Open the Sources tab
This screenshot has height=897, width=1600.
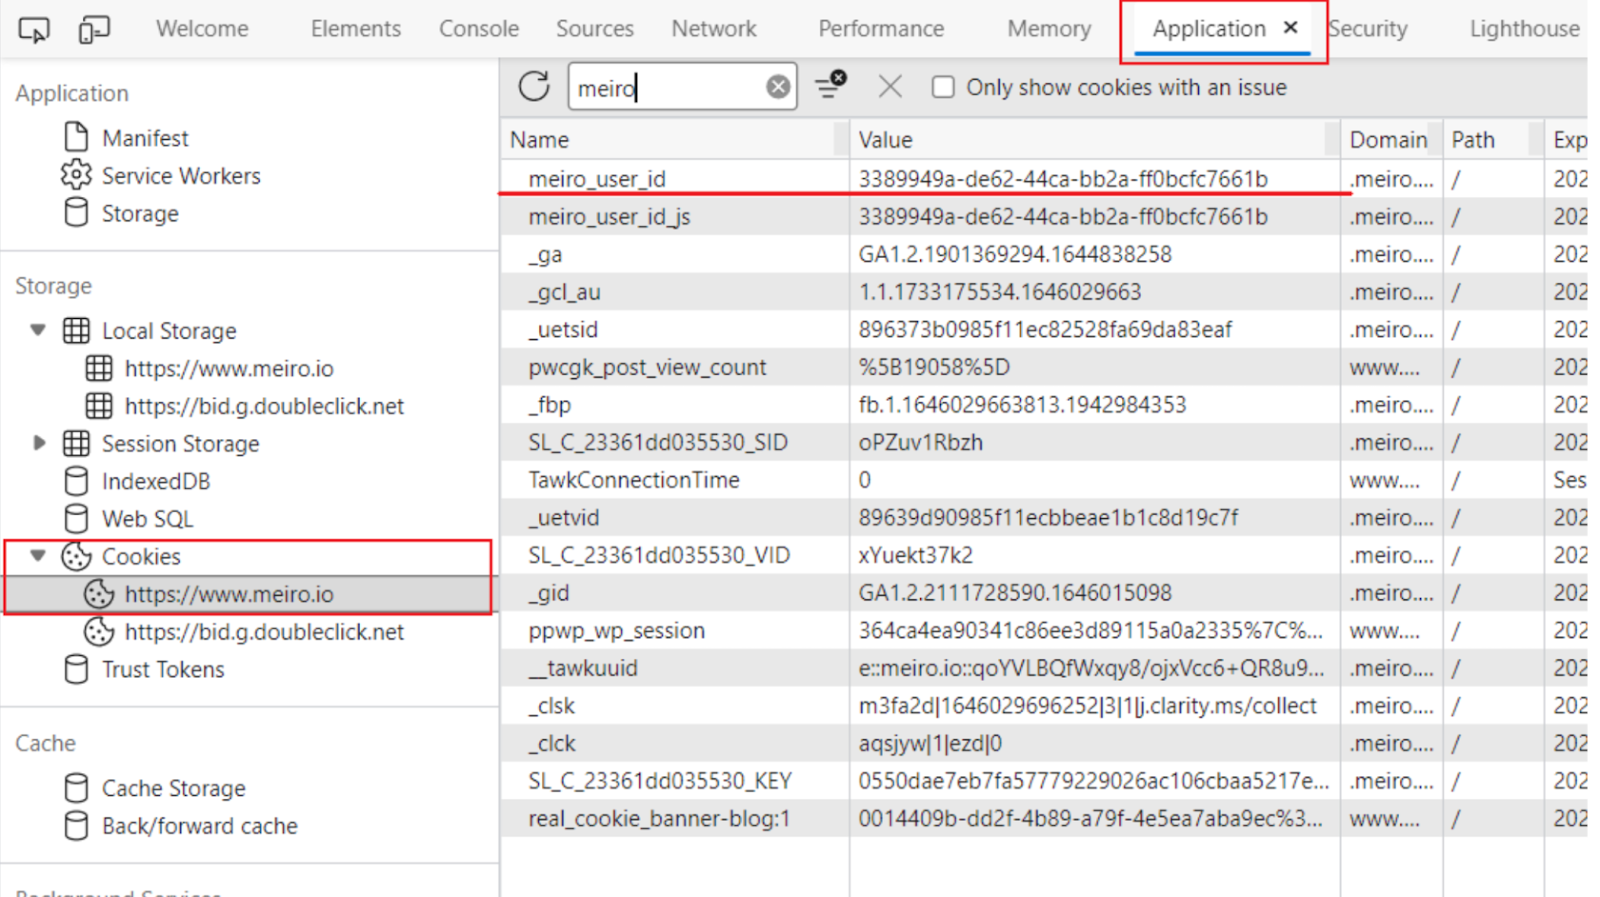(595, 29)
